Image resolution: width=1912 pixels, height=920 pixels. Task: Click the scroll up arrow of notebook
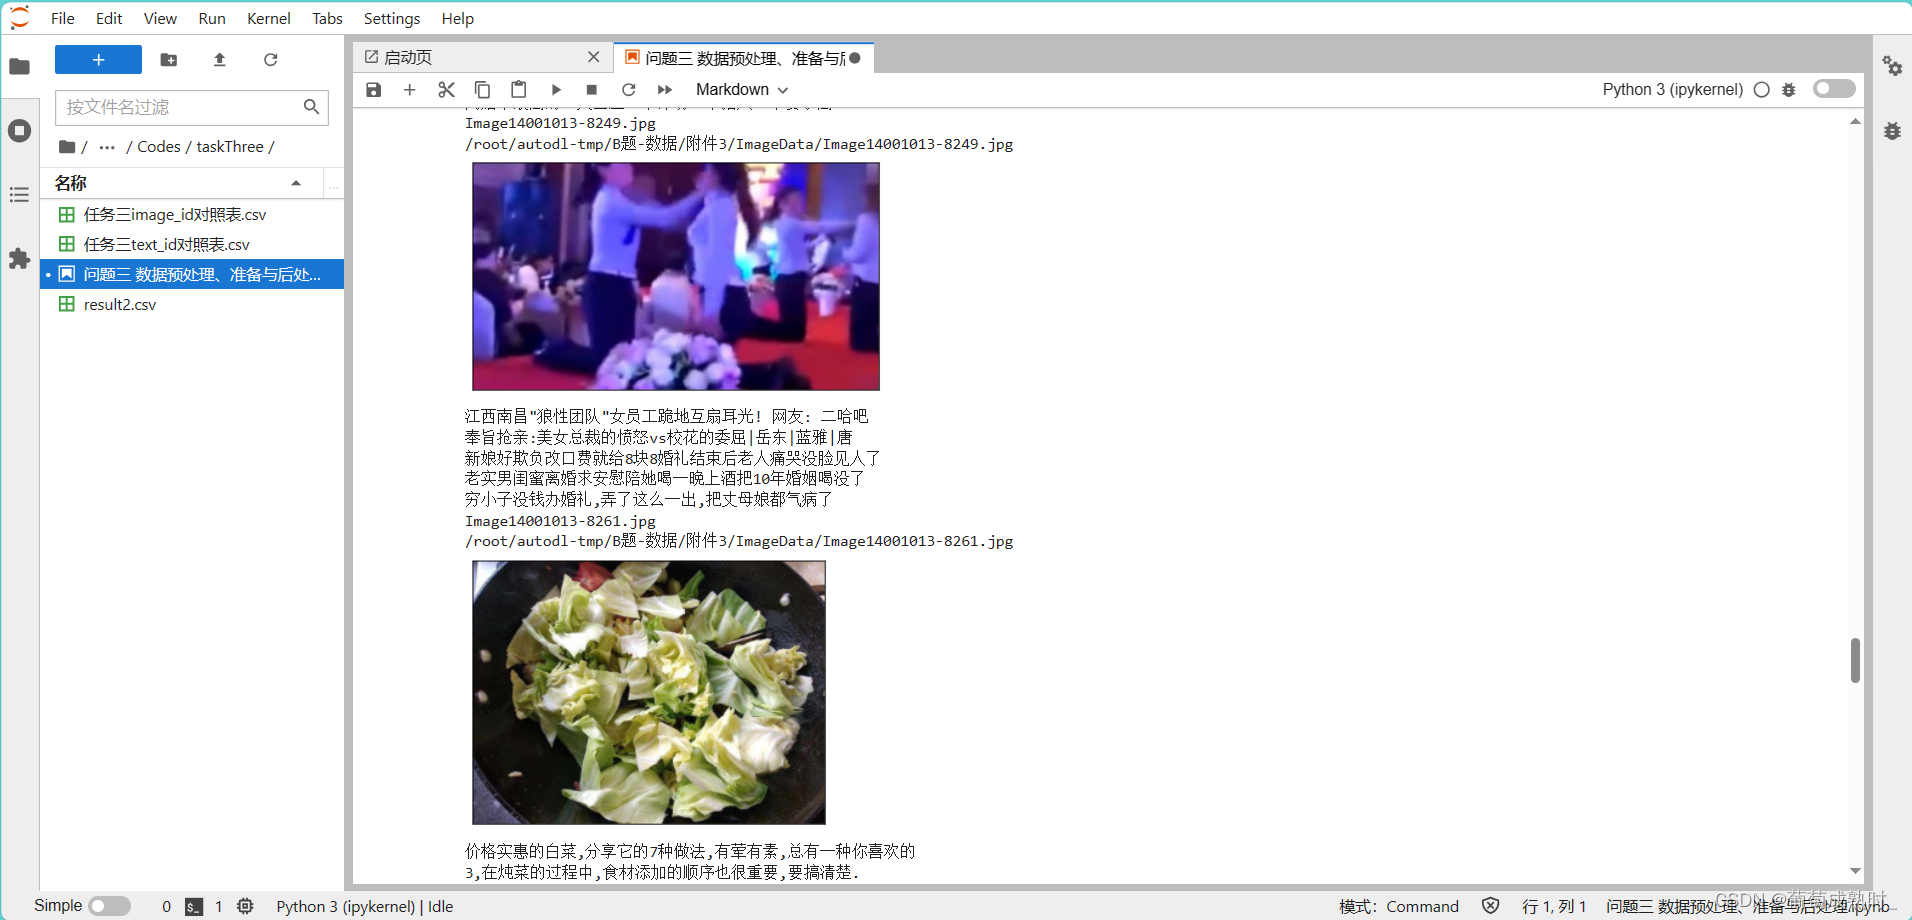(1855, 121)
